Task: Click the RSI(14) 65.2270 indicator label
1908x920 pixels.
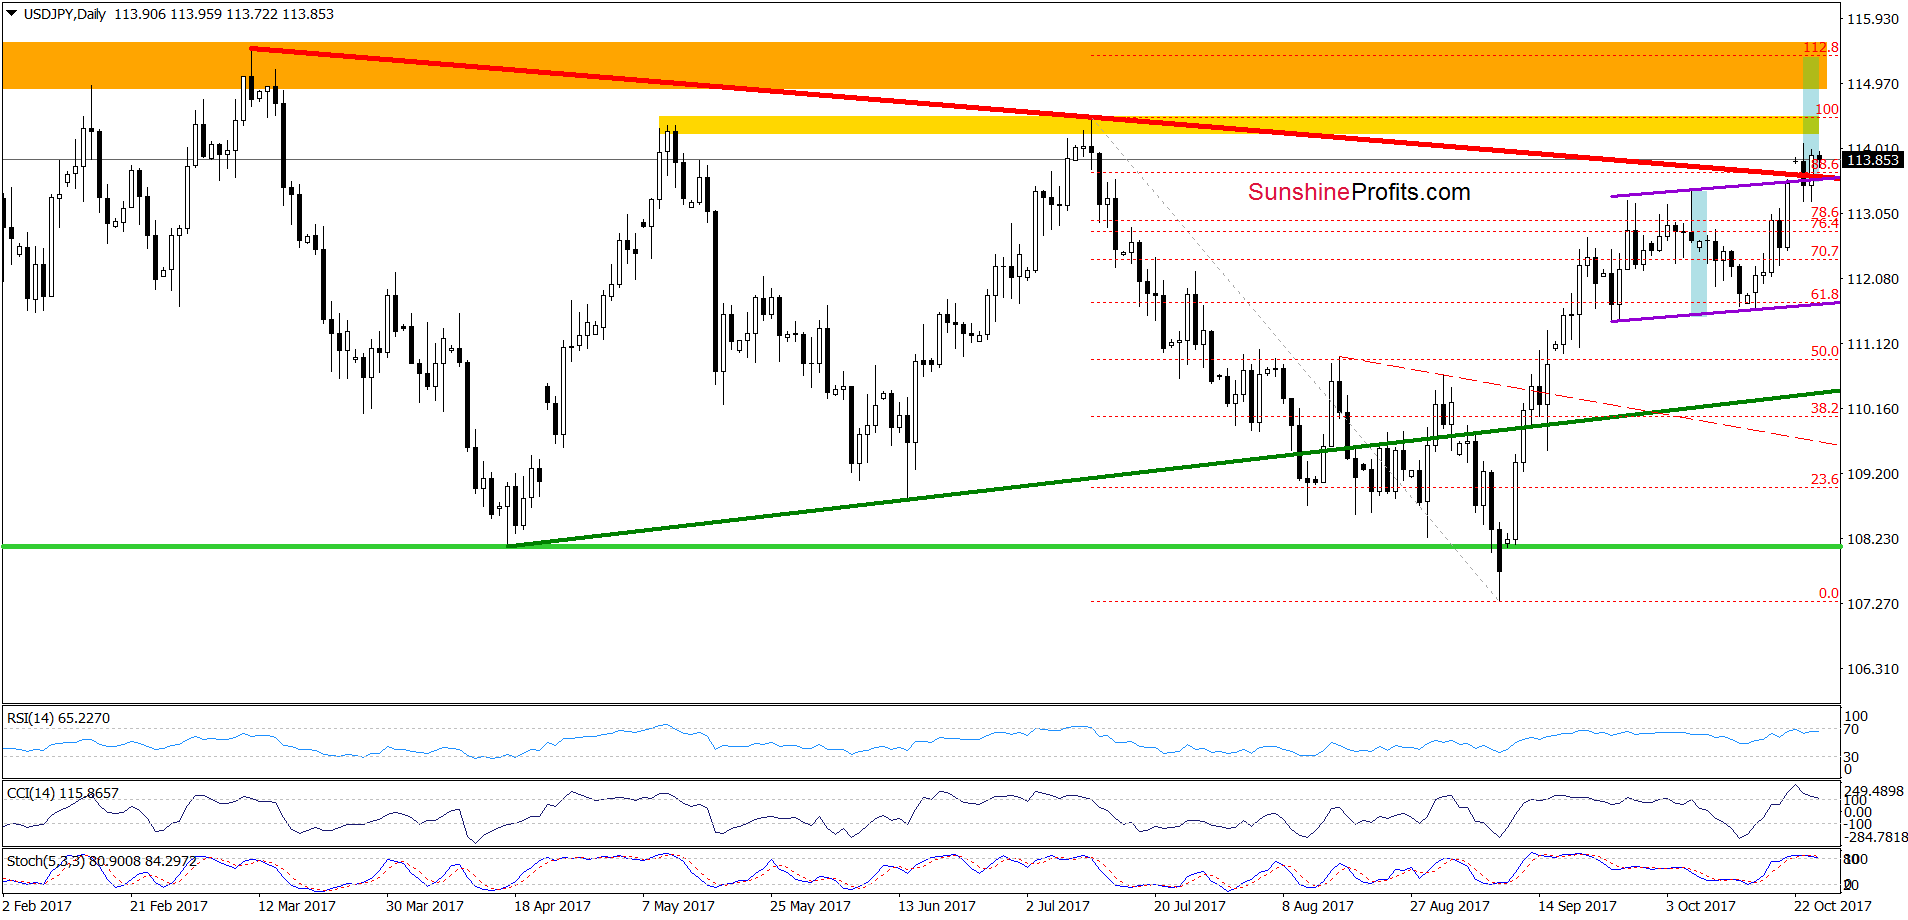Action: 59,718
